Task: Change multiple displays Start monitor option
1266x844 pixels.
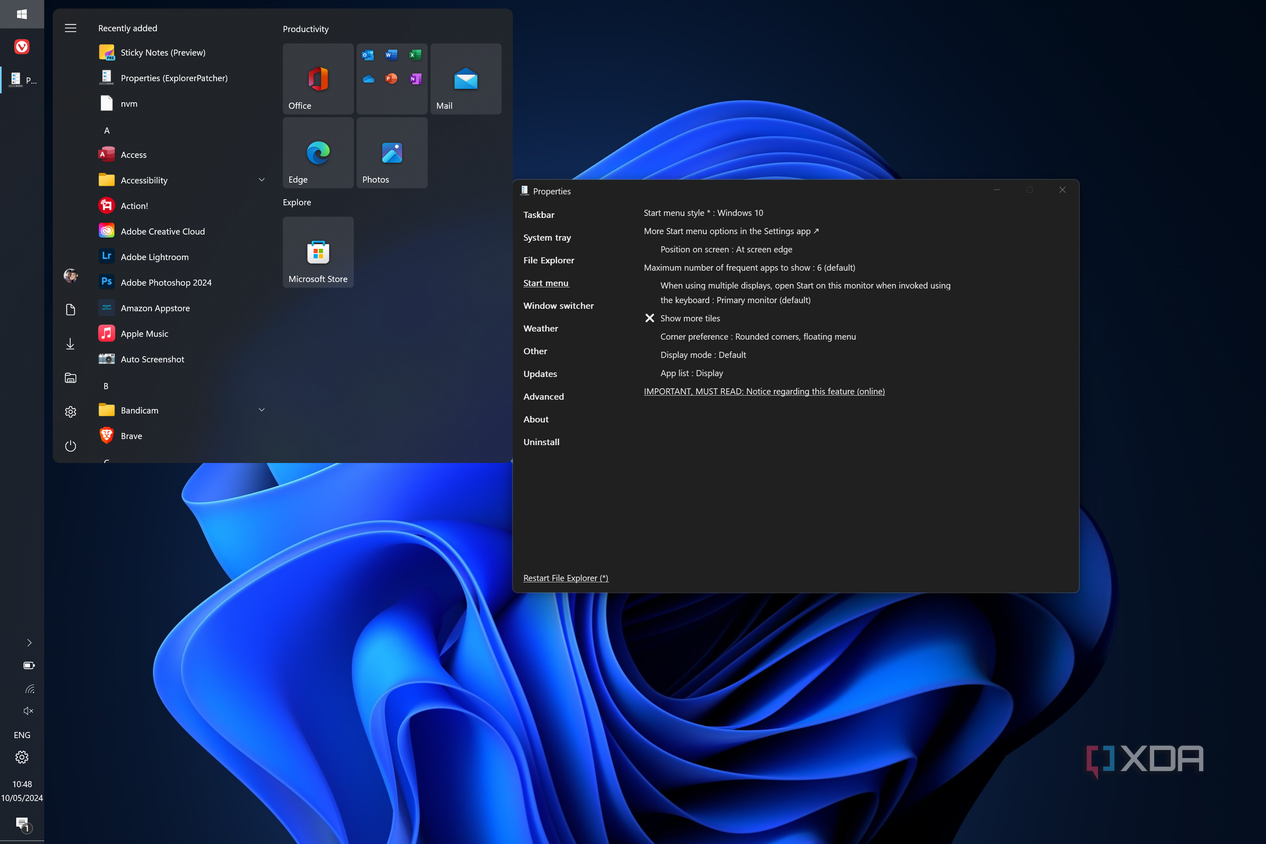Action: pyautogui.click(x=806, y=293)
